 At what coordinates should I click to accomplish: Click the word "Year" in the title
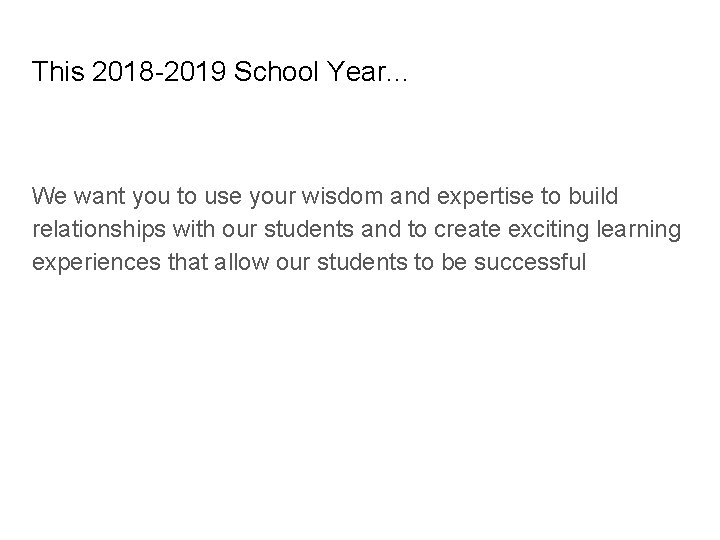pos(351,72)
